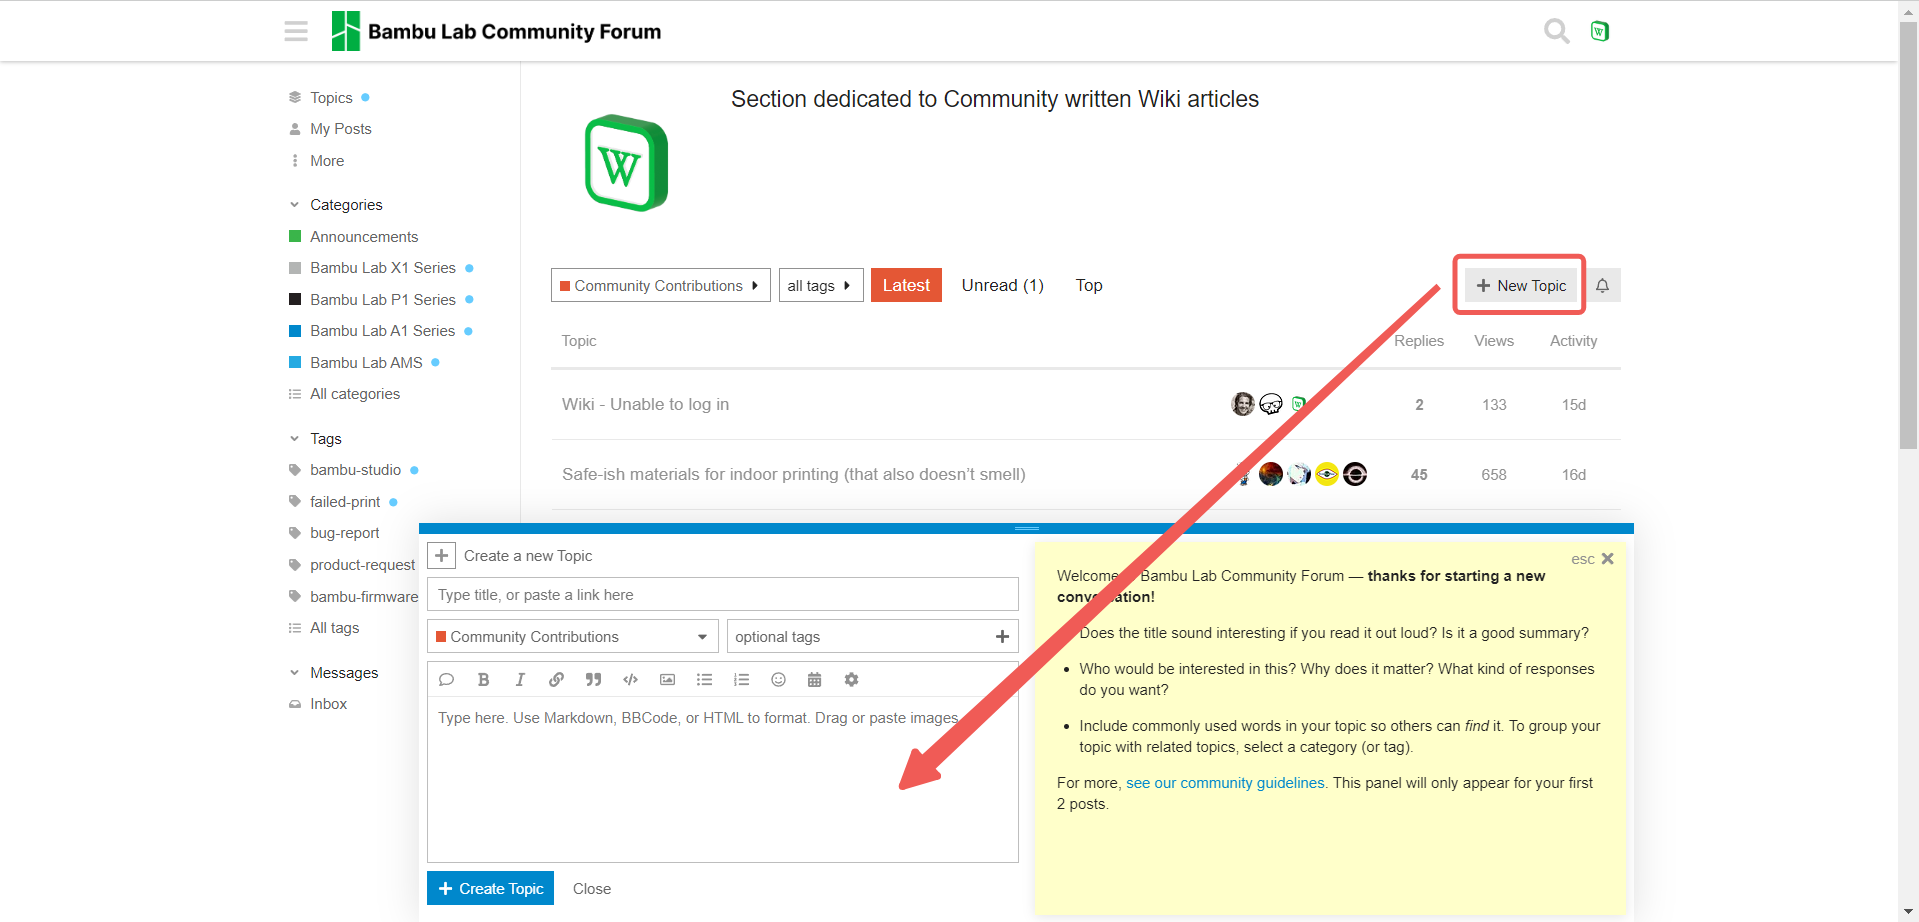Click into the post body text area
1919x922 pixels.
coord(722,779)
